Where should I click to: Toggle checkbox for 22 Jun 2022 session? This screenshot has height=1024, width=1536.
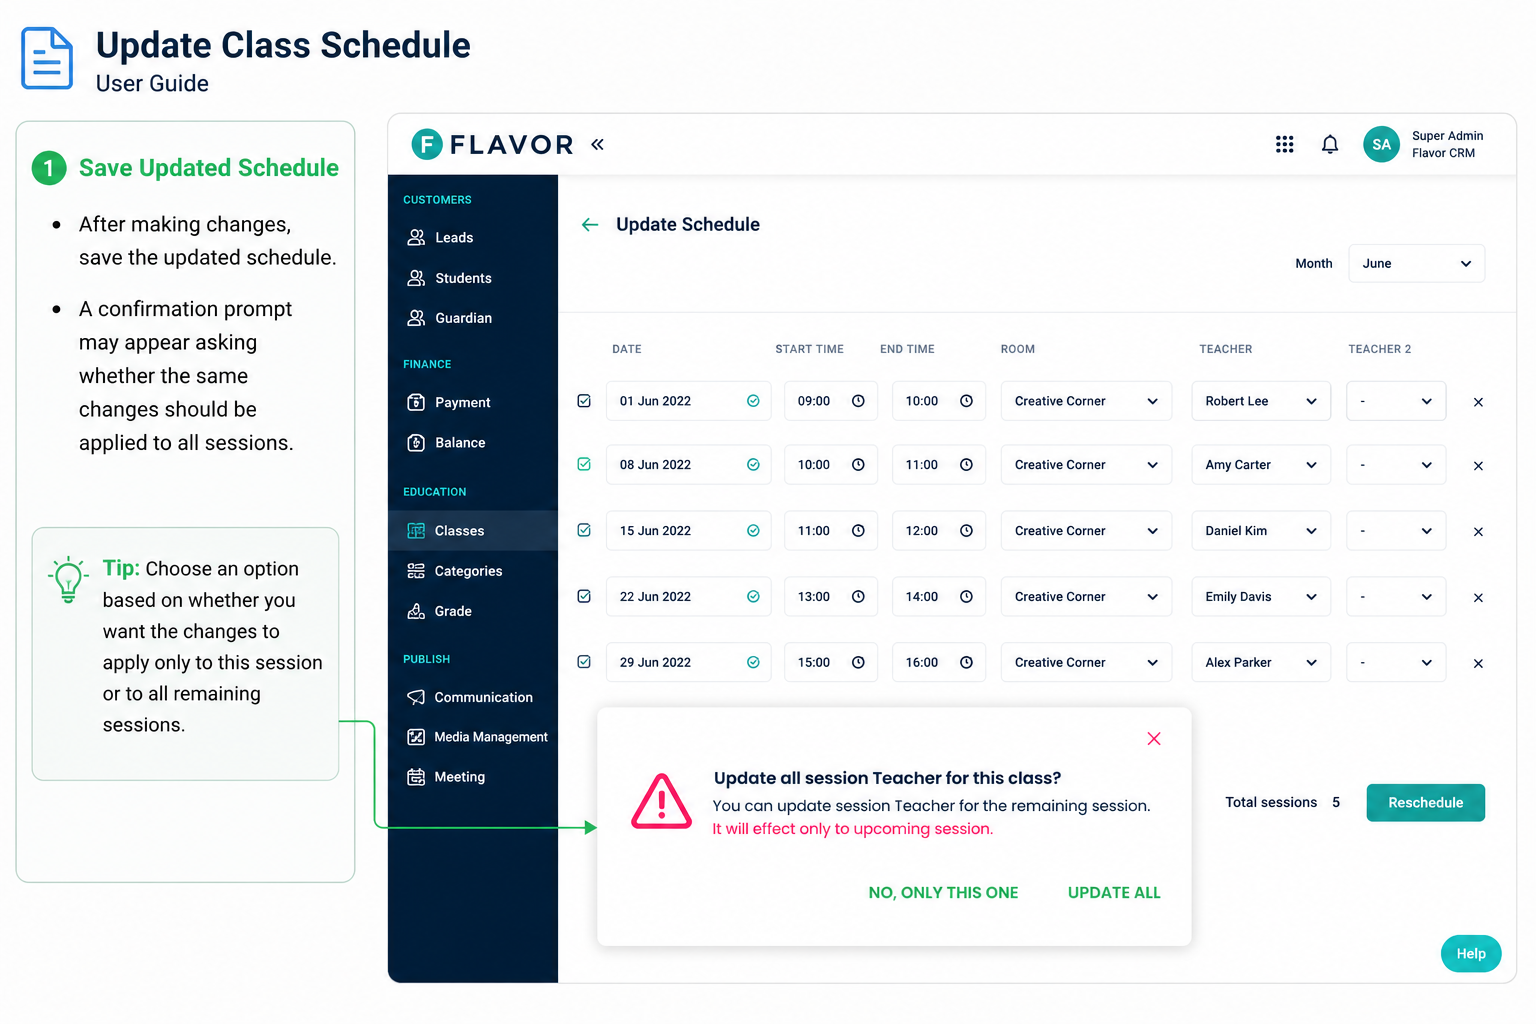coord(584,597)
